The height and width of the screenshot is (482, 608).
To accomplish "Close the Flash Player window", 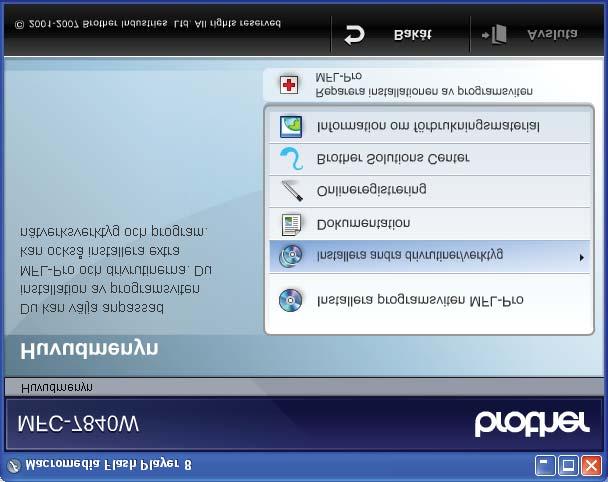I will click(591, 465).
